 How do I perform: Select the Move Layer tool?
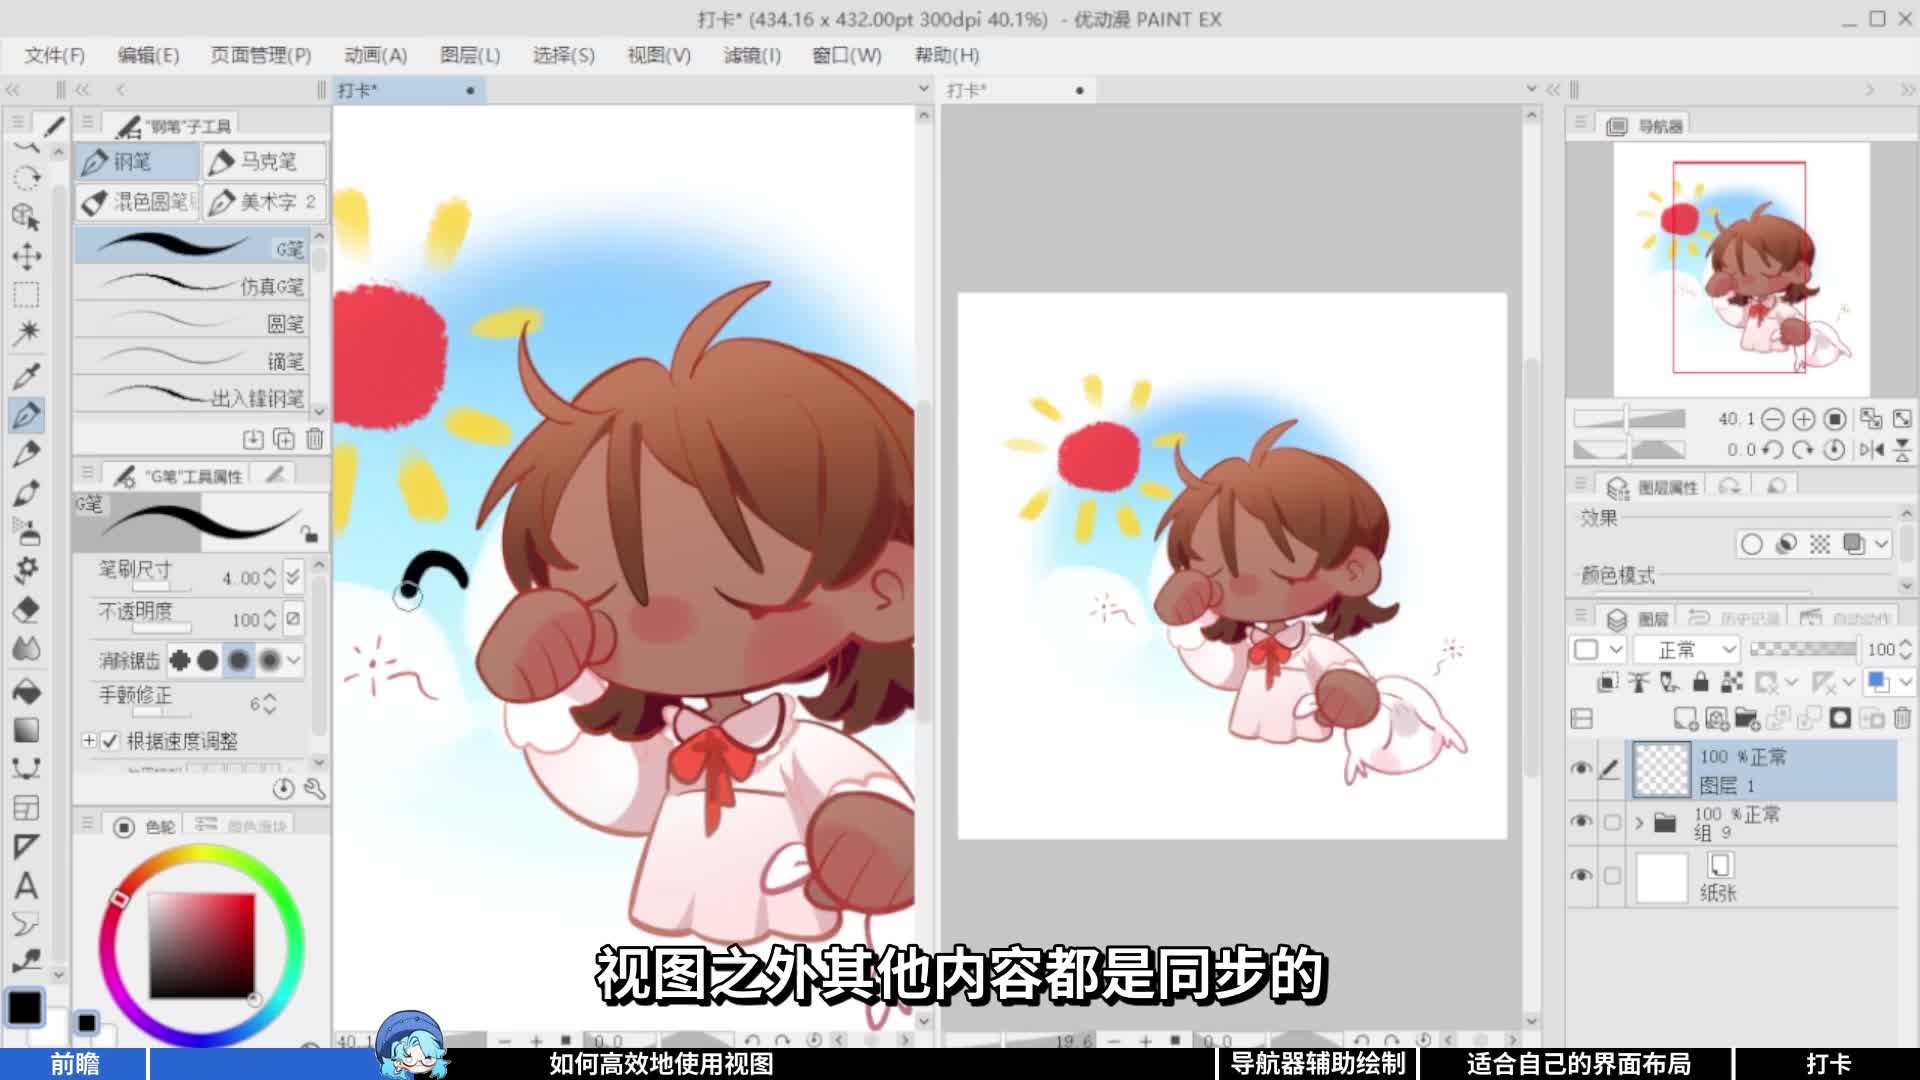(26, 256)
